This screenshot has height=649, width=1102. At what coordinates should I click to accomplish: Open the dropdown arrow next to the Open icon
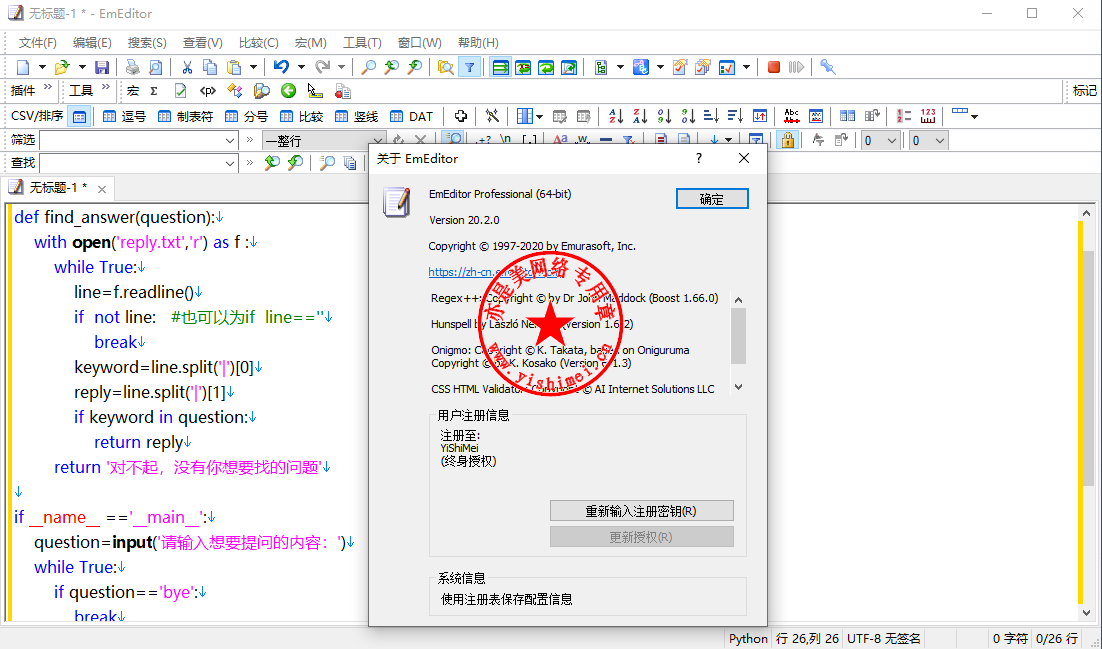pyautogui.click(x=82, y=68)
